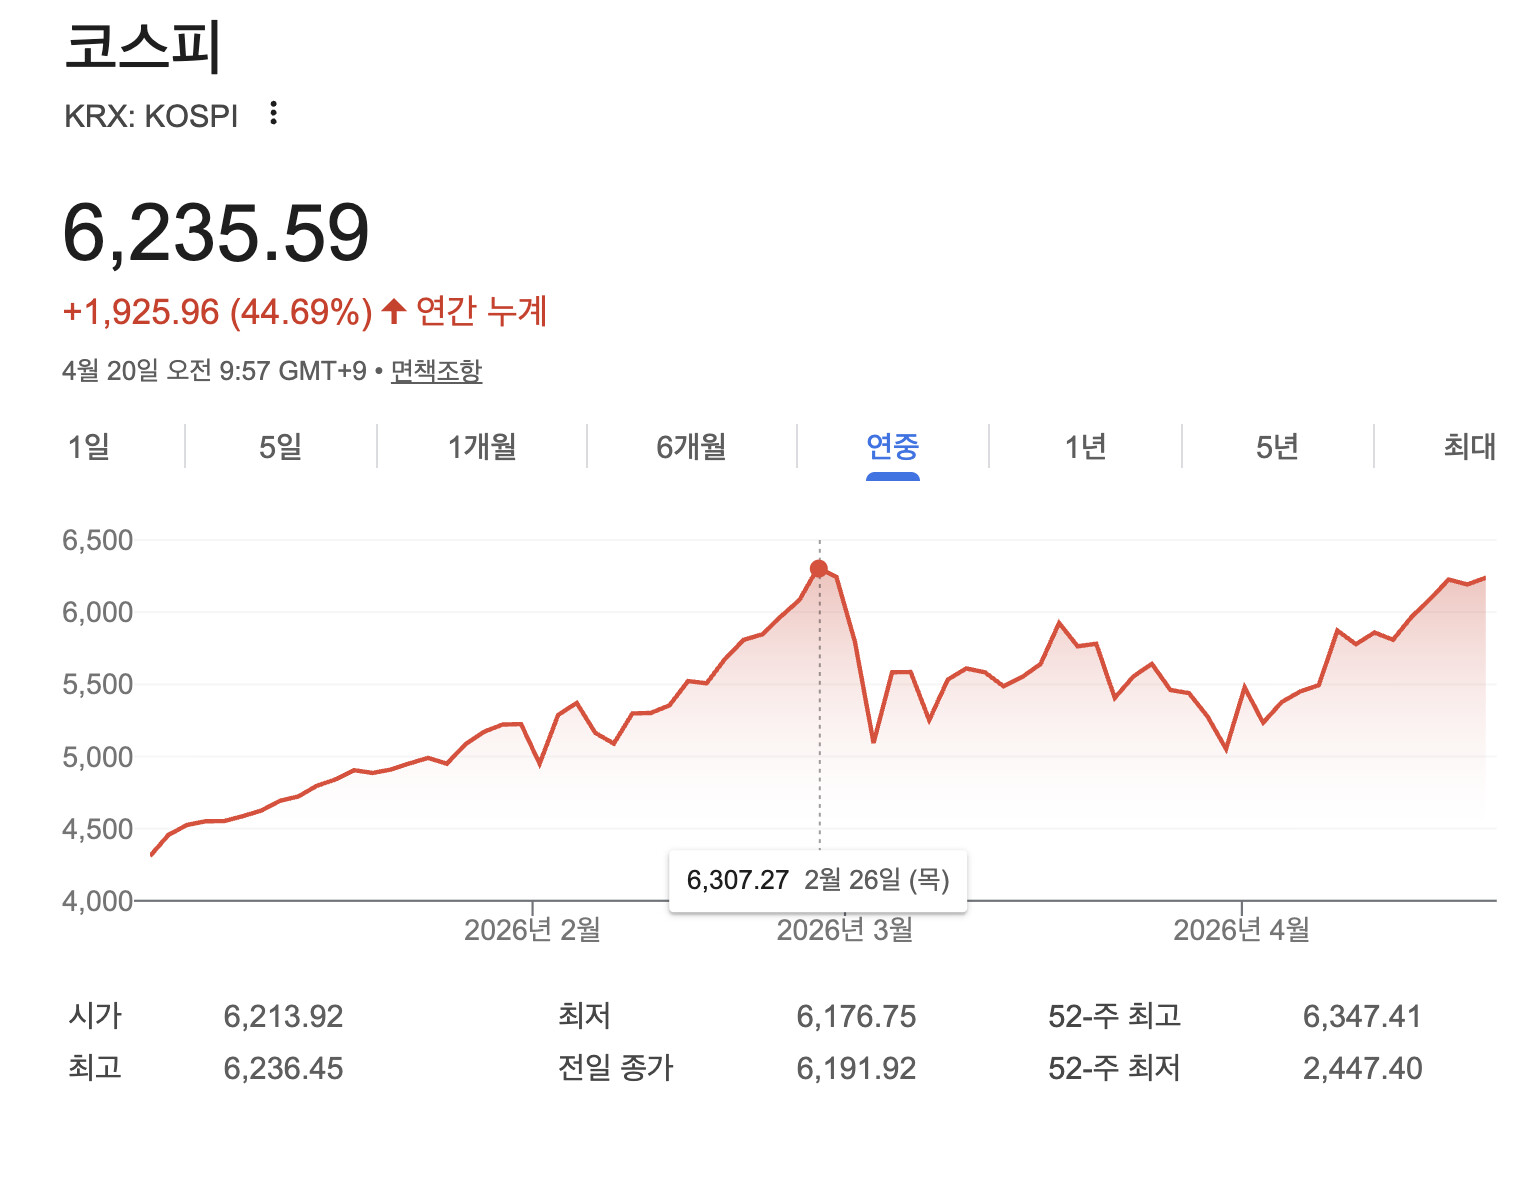1538x1186 pixels.
Task: Click the 6,307.27 chart tooltip
Action: tap(817, 880)
